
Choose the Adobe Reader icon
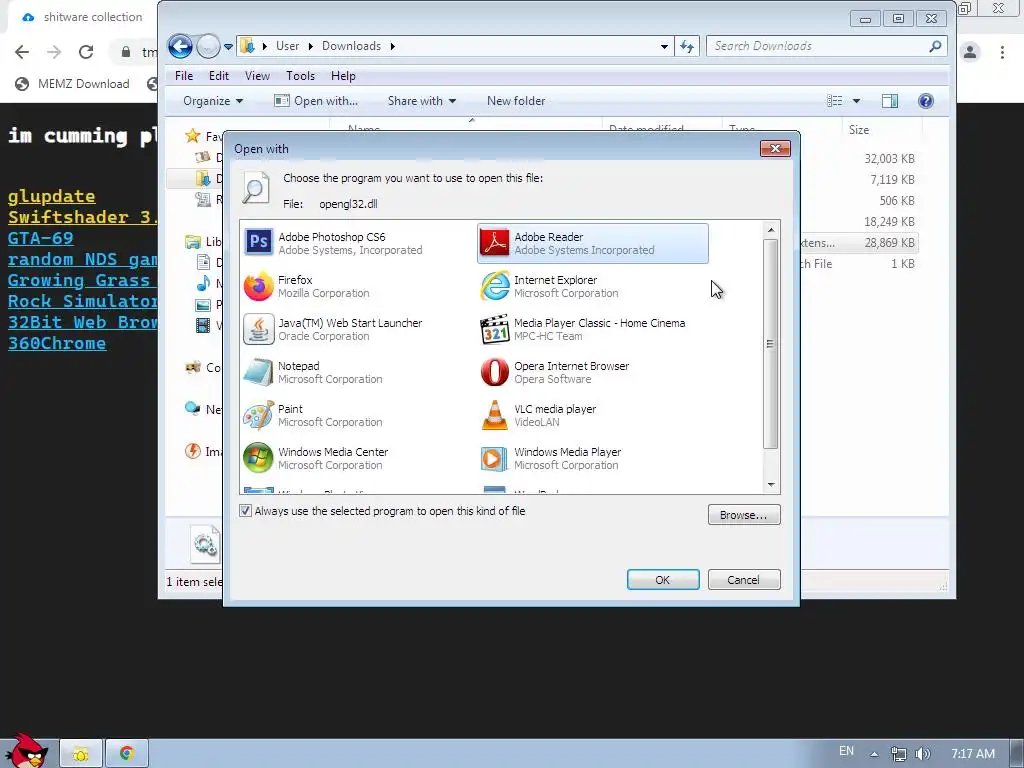[494, 243]
